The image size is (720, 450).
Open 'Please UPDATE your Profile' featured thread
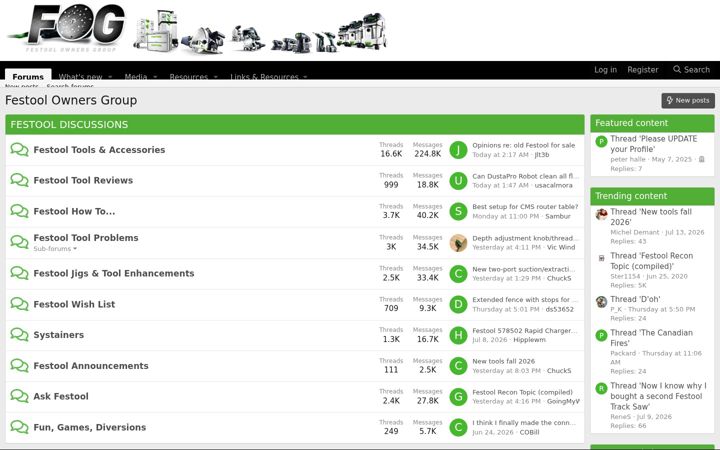653,144
